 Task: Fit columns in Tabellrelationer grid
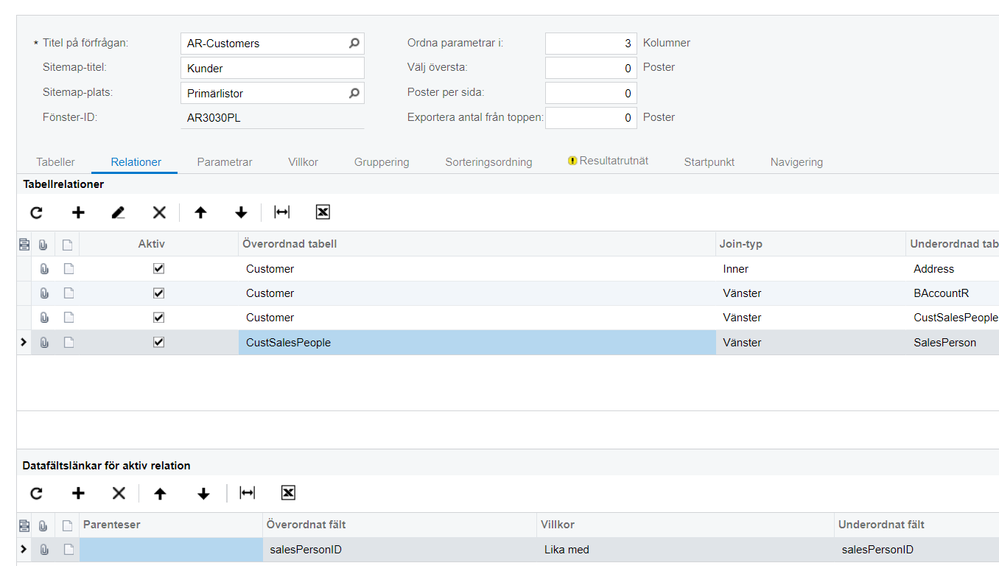282,213
